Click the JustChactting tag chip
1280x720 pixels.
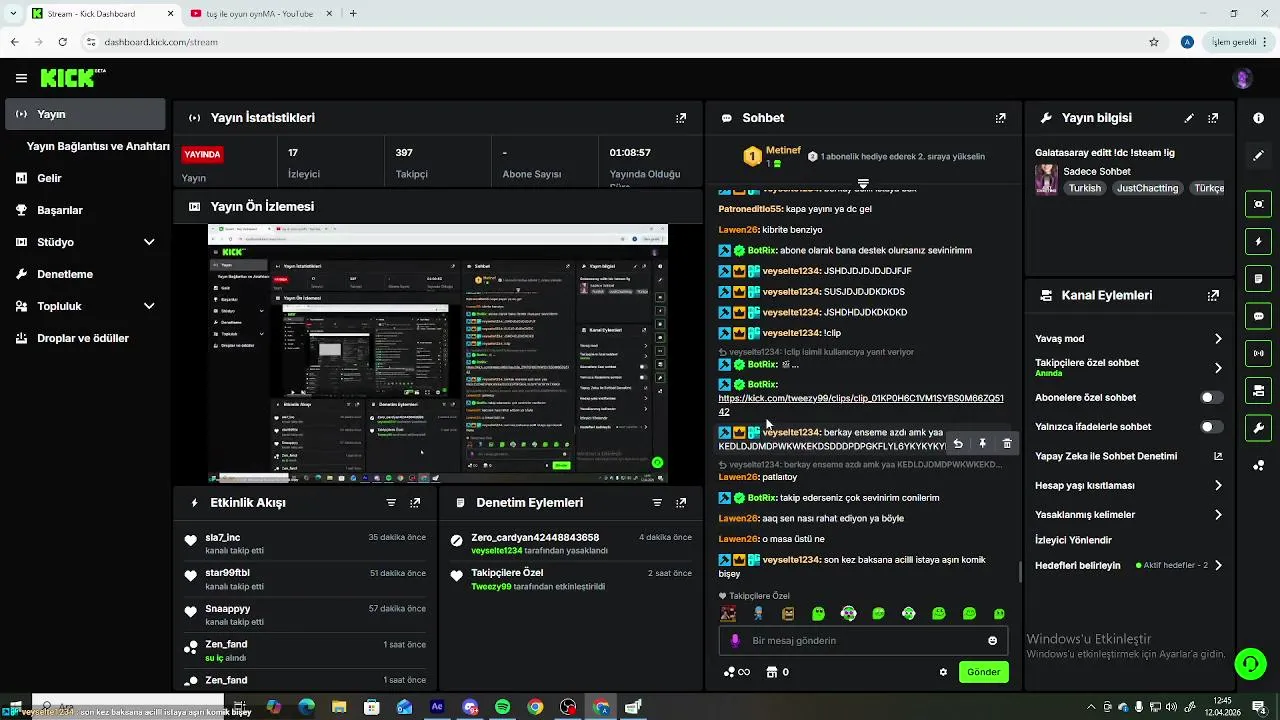1147,188
